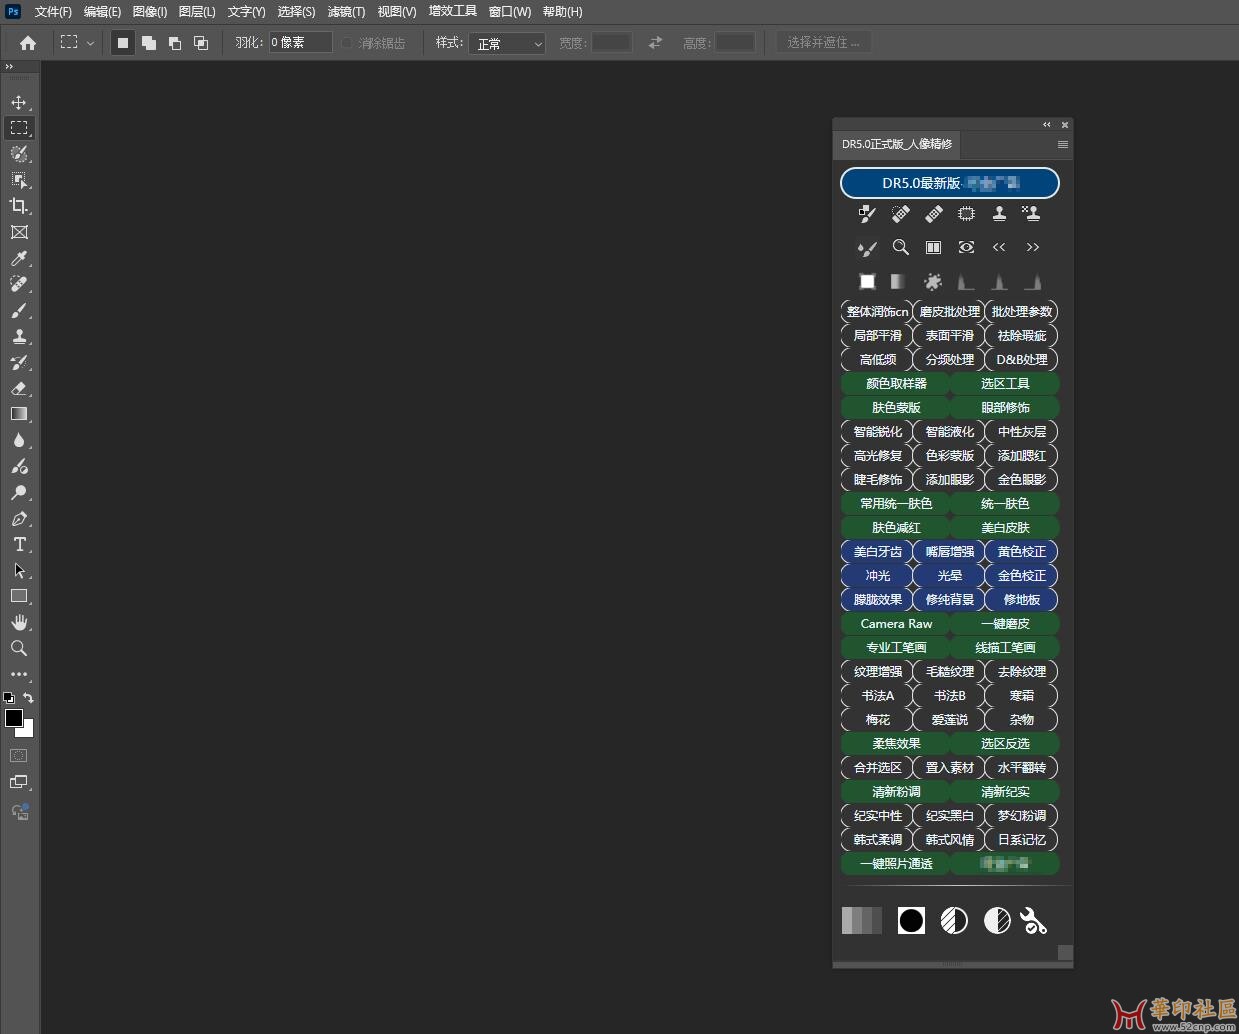Toggle Quick Mask mode in toolbar
This screenshot has width=1239, height=1034.
(x=19, y=756)
